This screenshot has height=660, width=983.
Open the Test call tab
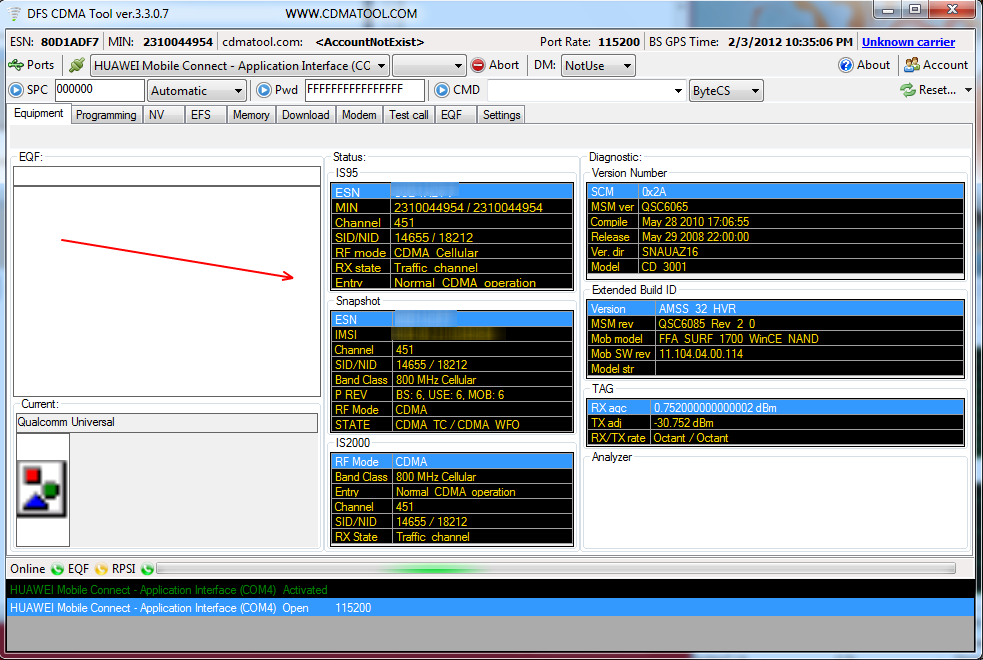pos(409,115)
